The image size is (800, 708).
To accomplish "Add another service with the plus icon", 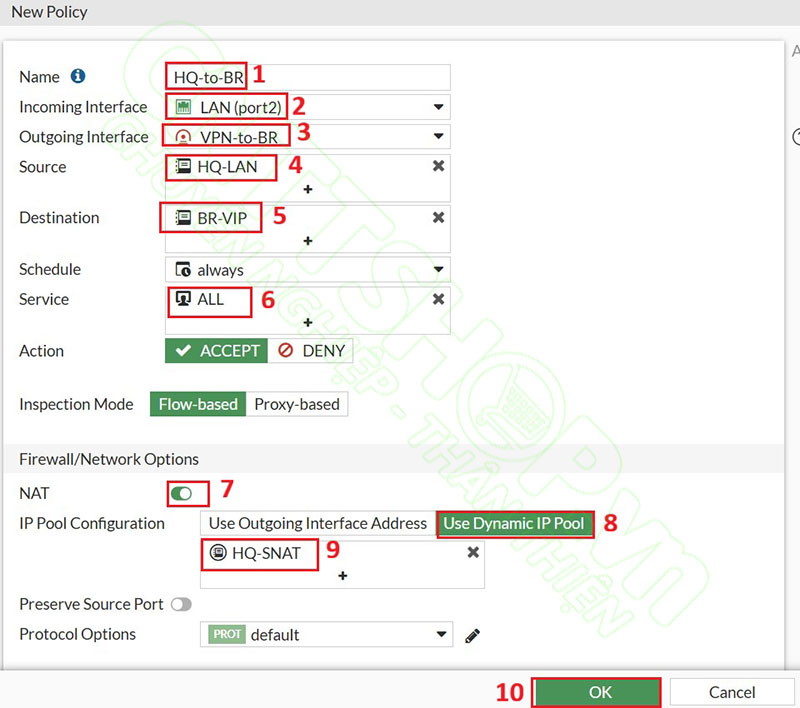I will pos(308,322).
